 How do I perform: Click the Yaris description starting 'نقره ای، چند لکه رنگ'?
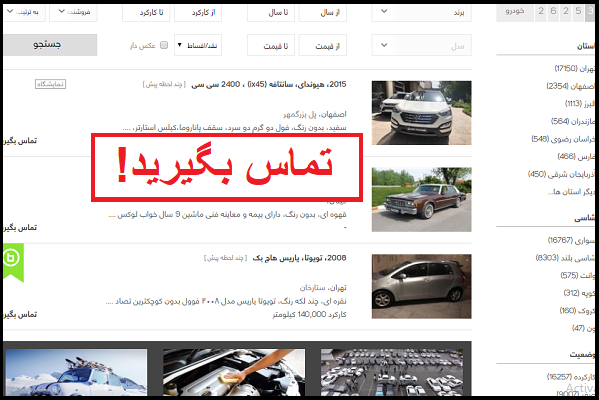pos(226,301)
